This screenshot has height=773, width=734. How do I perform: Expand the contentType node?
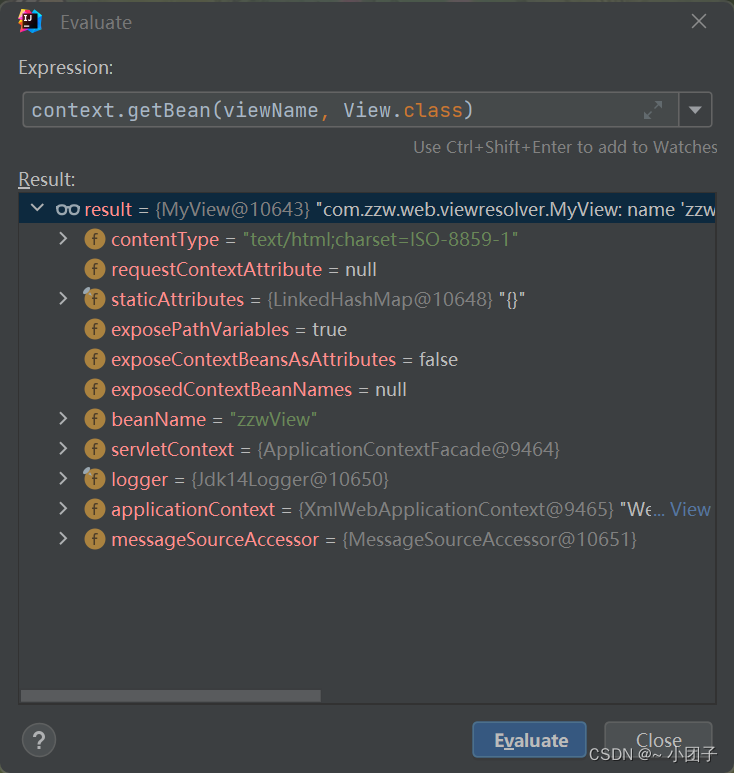pos(63,239)
